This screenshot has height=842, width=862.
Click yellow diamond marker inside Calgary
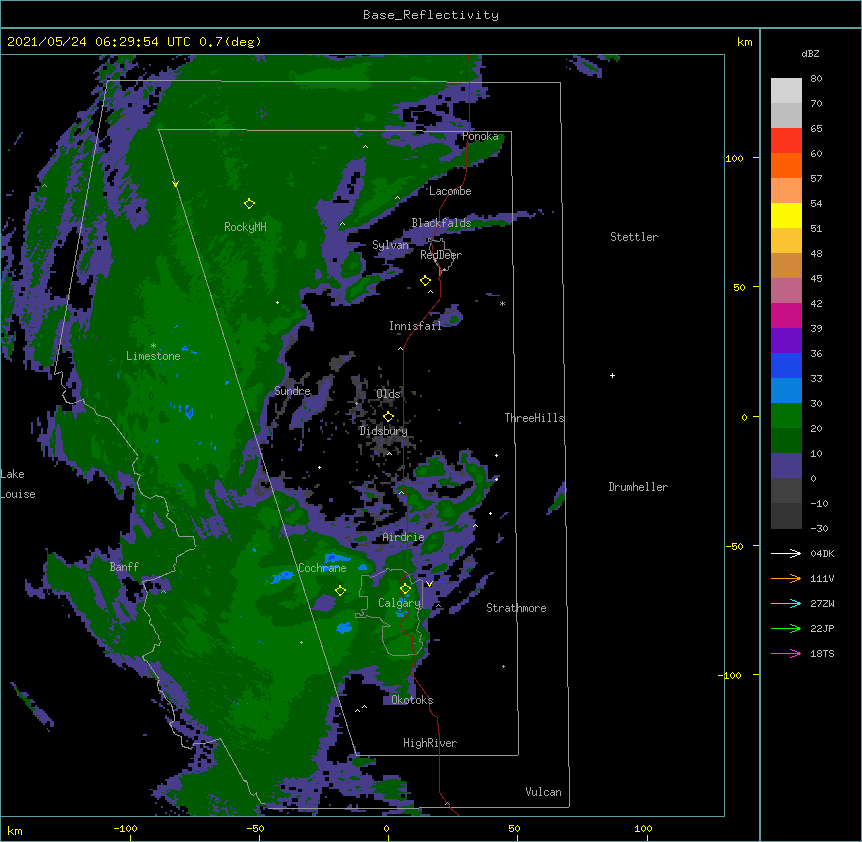point(405,589)
